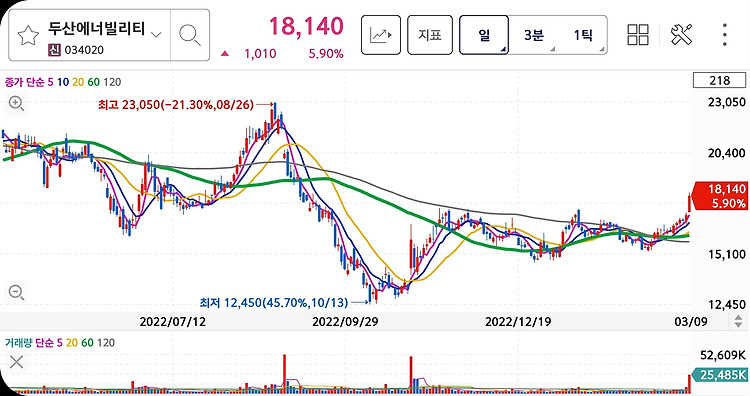Click the red 18,140 price tag on axis

click(x=720, y=196)
